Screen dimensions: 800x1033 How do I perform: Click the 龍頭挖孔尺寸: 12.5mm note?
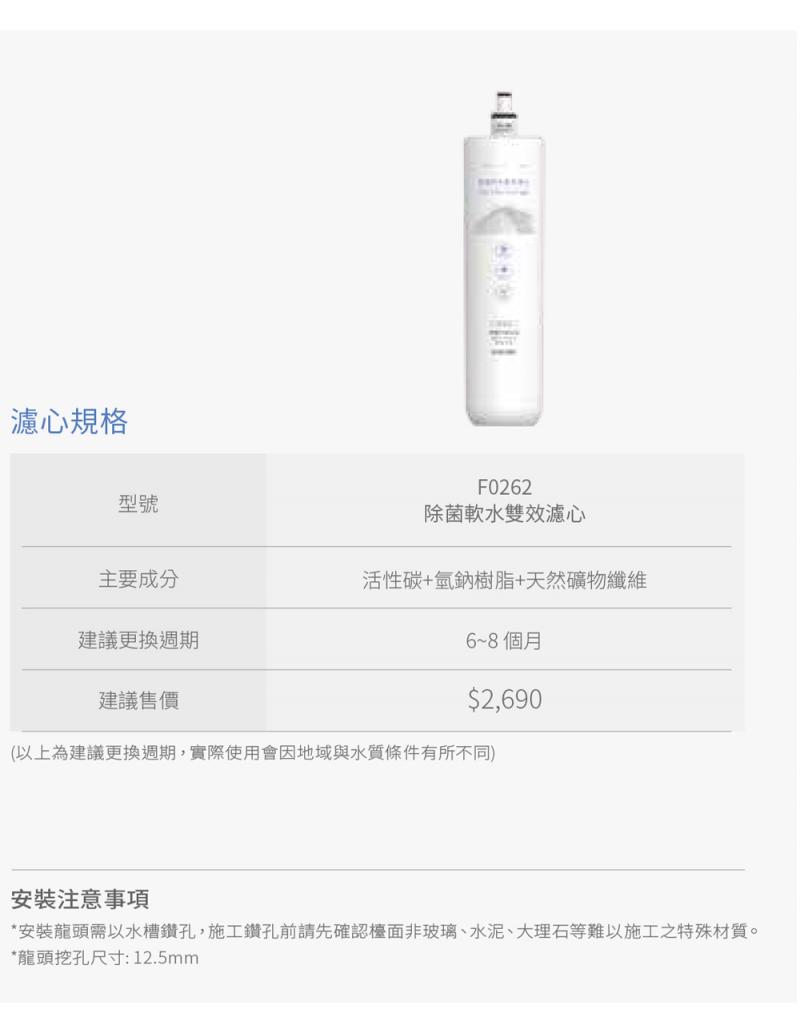click(x=105, y=957)
